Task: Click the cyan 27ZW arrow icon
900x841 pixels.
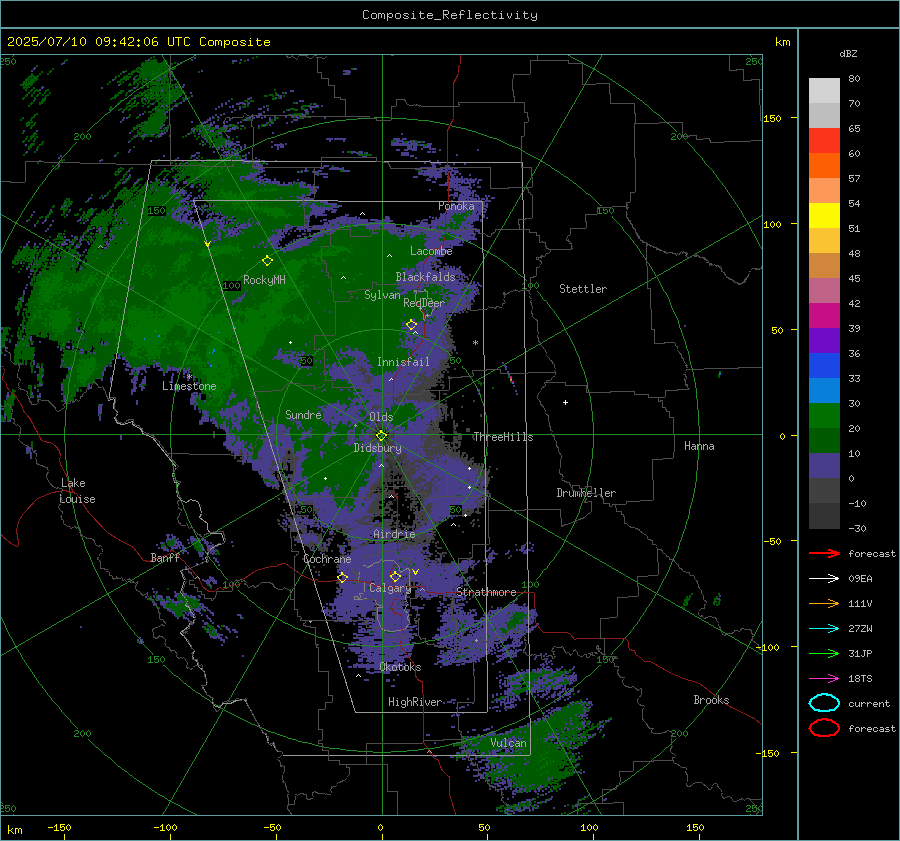Action: tap(824, 629)
